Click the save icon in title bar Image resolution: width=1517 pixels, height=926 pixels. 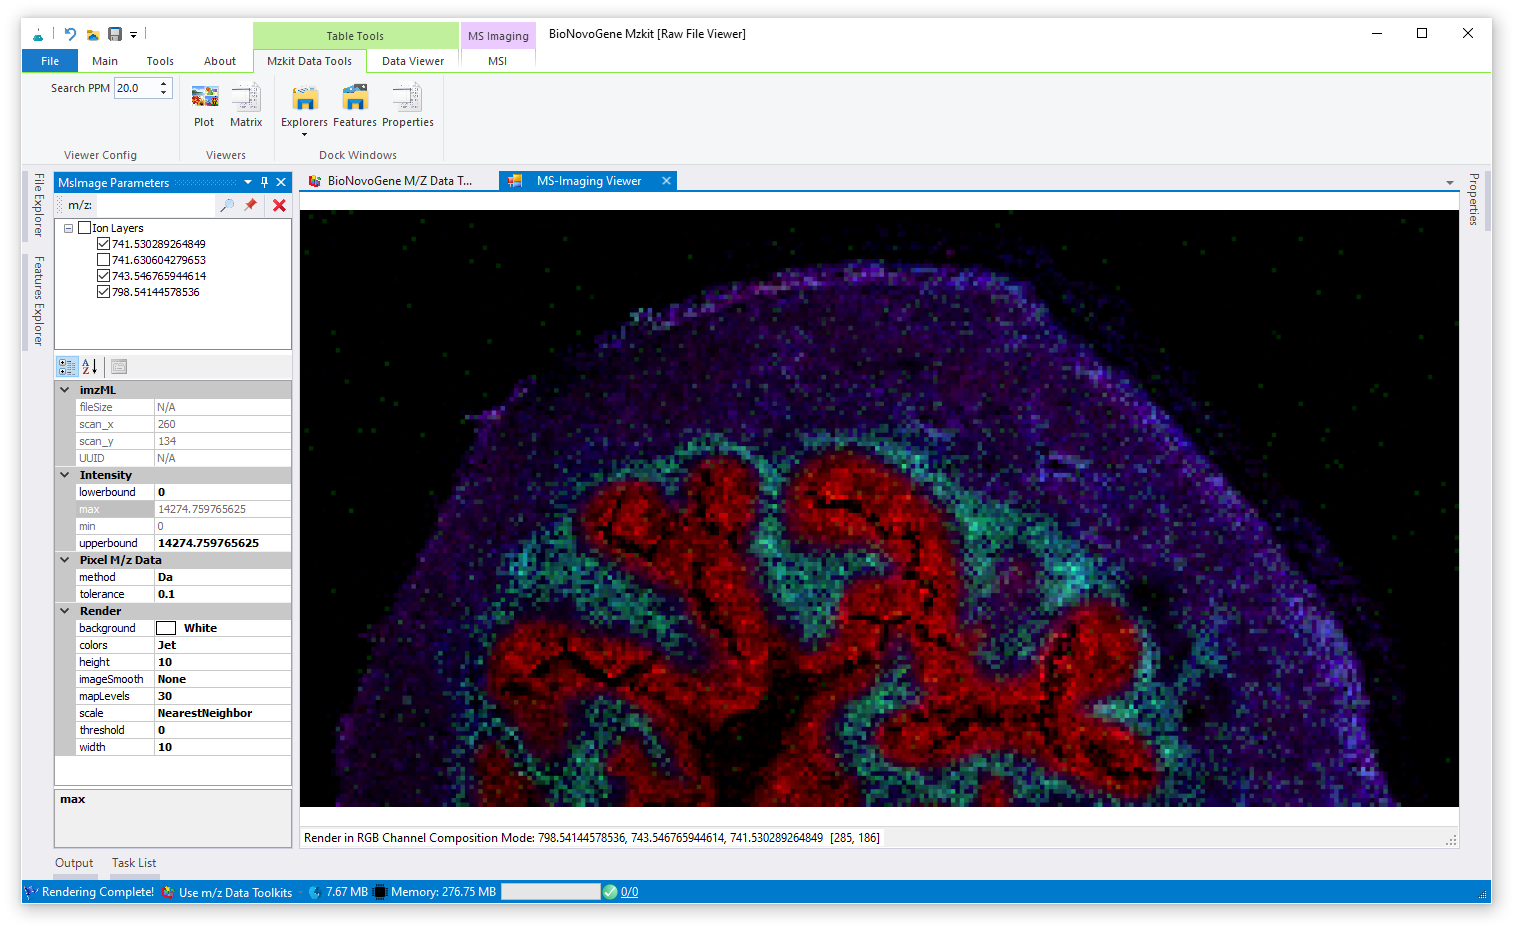coord(115,34)
